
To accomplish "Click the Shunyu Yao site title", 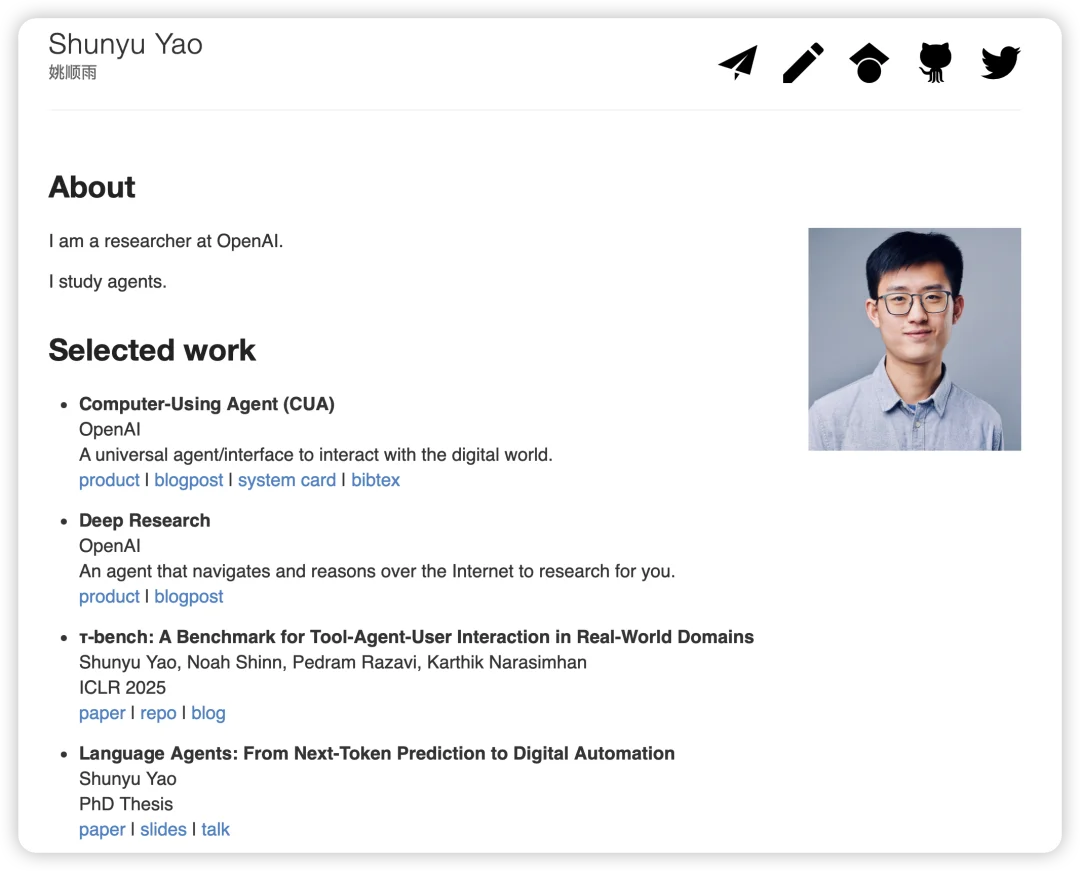I will pos(125,45).
